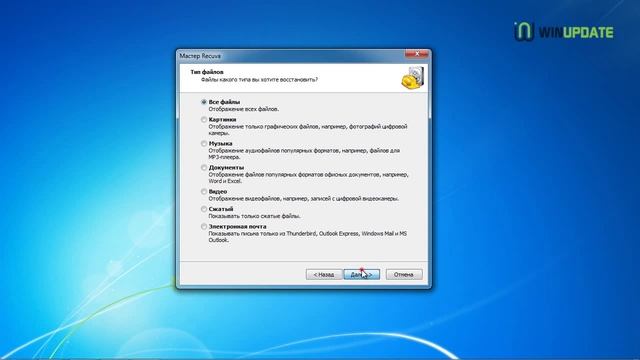Pick the "Документы" file type
Screen dimensions: 640x360
tap(204, 168)
